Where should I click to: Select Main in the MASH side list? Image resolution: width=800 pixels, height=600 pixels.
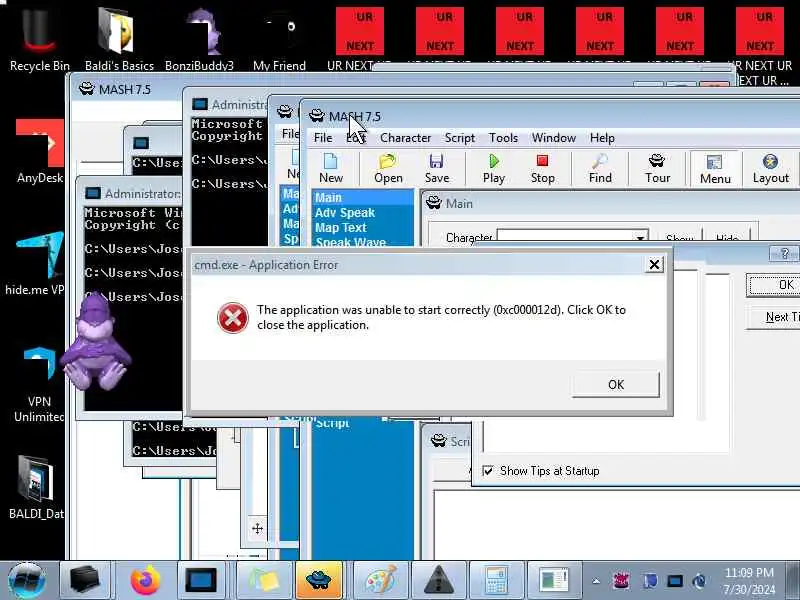click(363, 197)
